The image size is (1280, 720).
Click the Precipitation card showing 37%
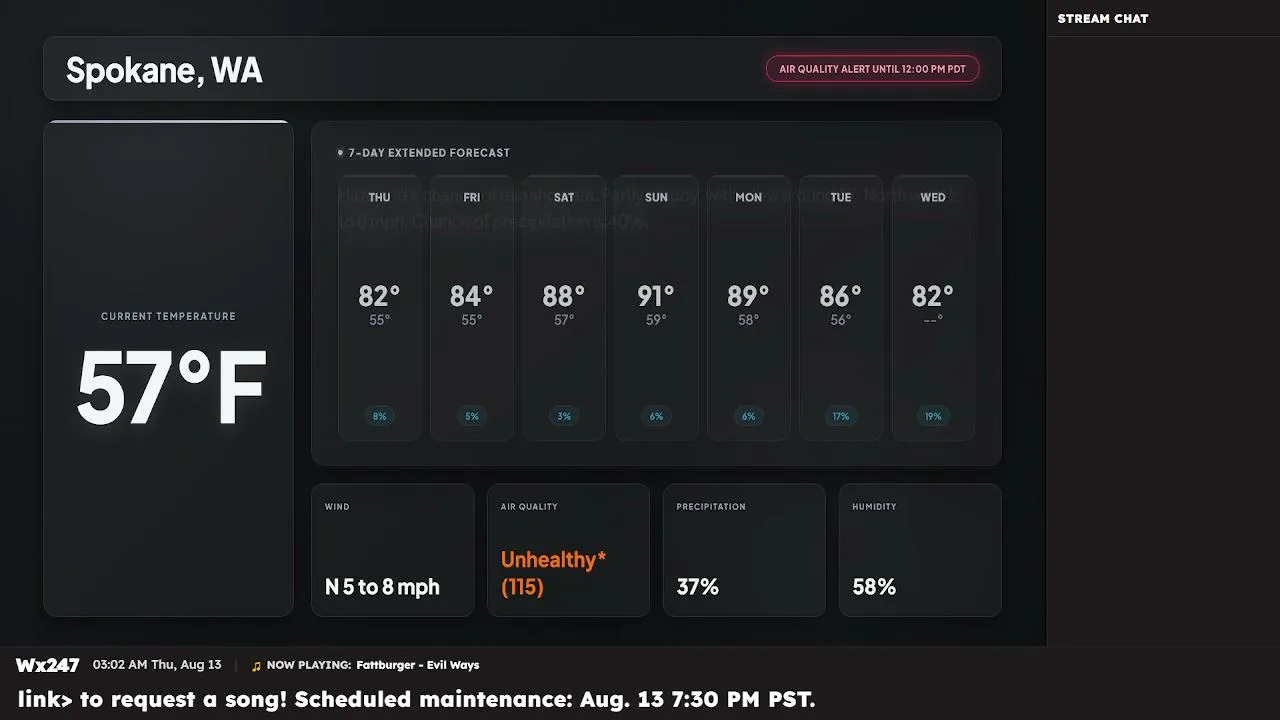point(744,550)
